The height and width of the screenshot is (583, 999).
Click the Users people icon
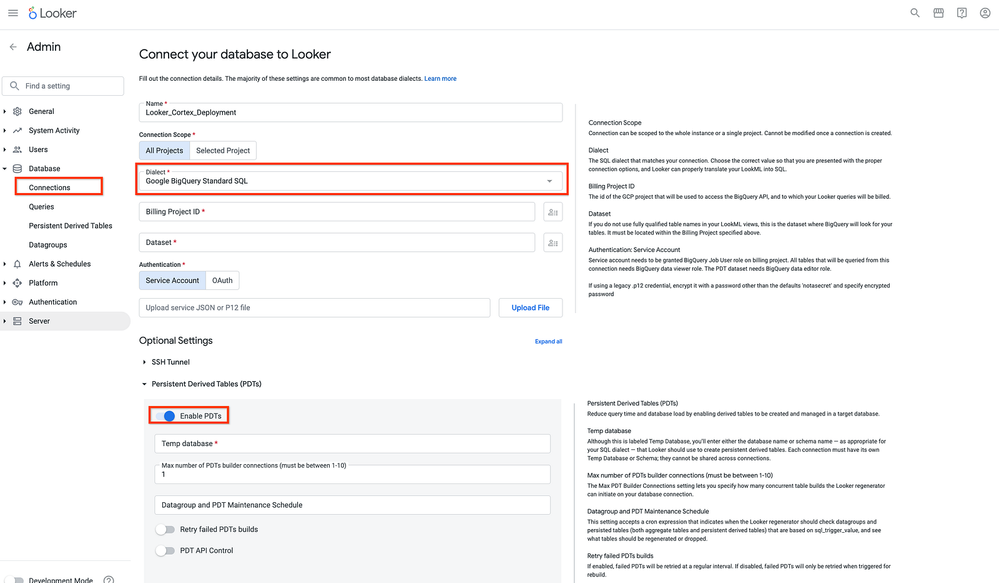coord(17,150)
